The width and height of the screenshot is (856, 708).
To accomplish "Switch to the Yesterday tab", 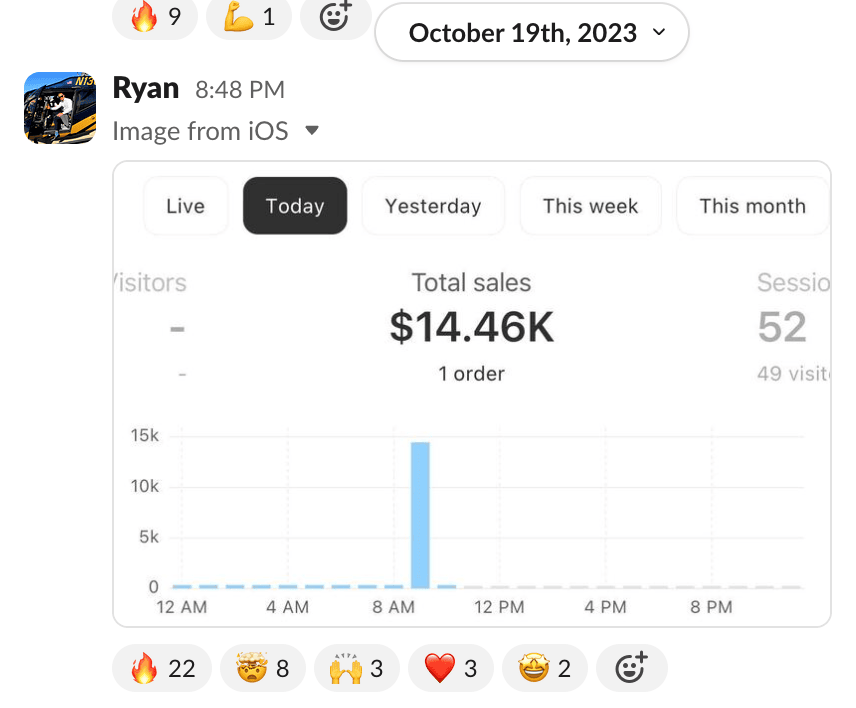I will (x=433, y=206).
